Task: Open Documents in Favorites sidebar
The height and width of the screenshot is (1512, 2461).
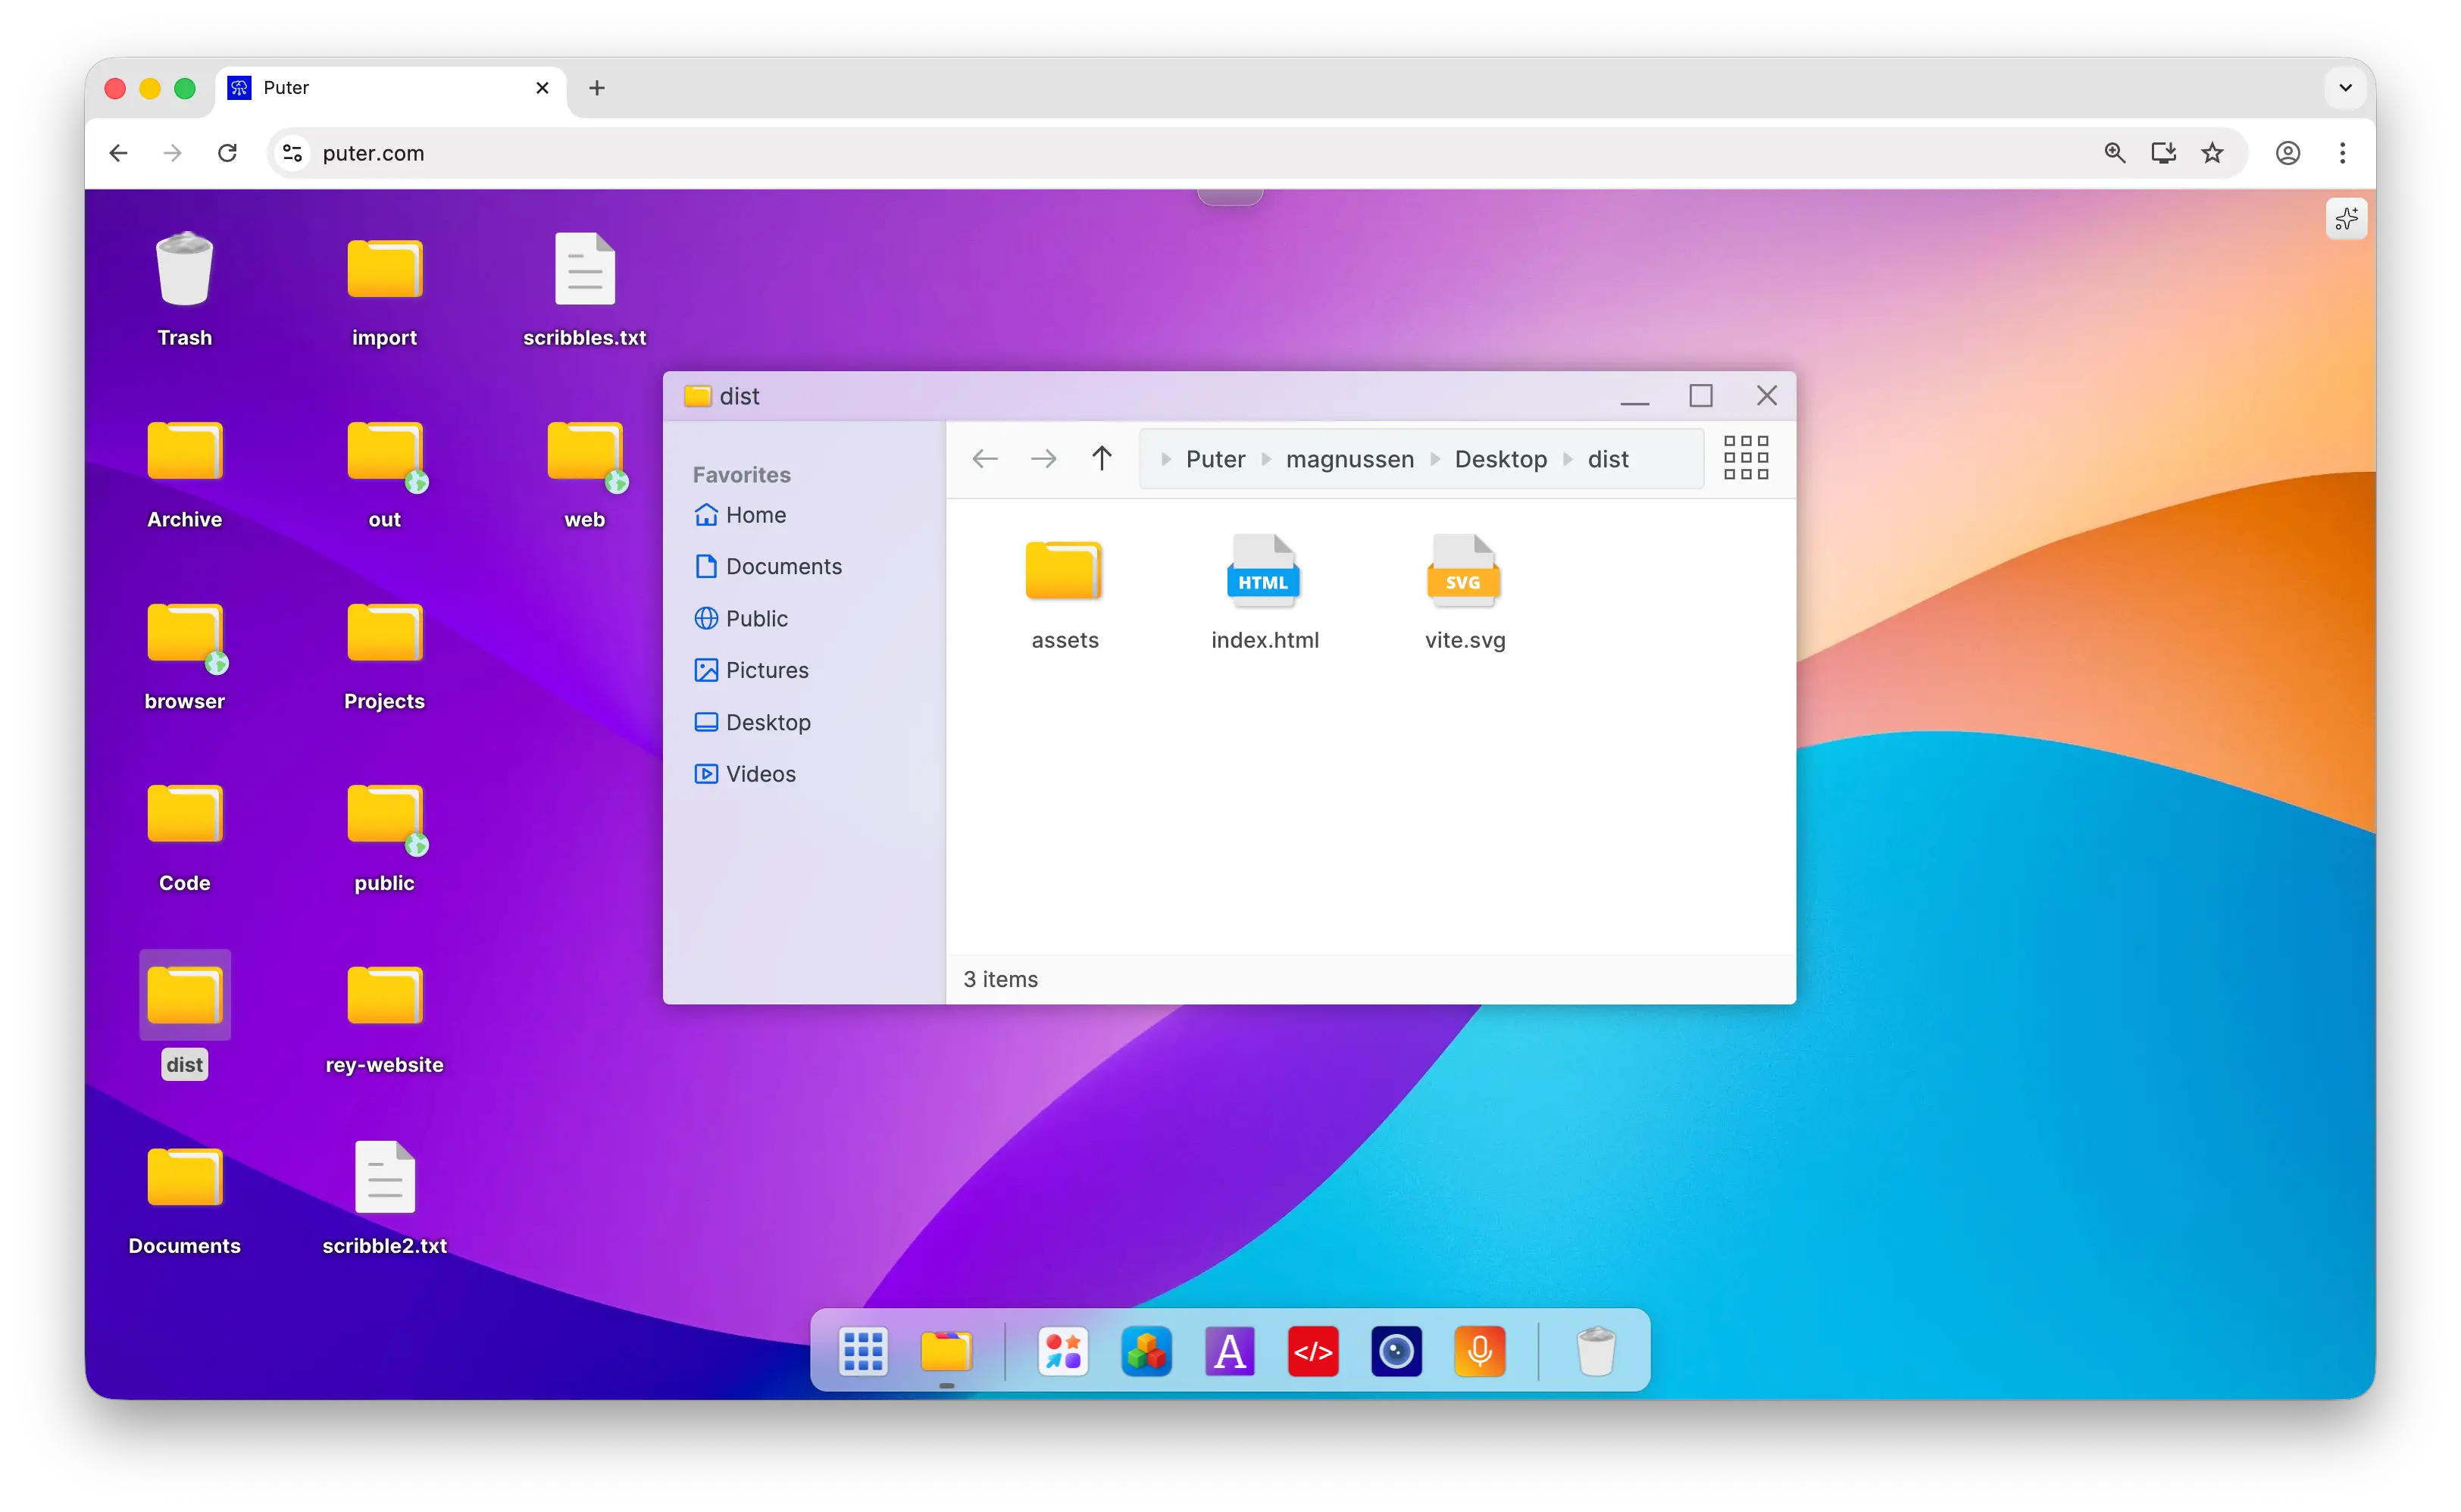Action: 783,566
